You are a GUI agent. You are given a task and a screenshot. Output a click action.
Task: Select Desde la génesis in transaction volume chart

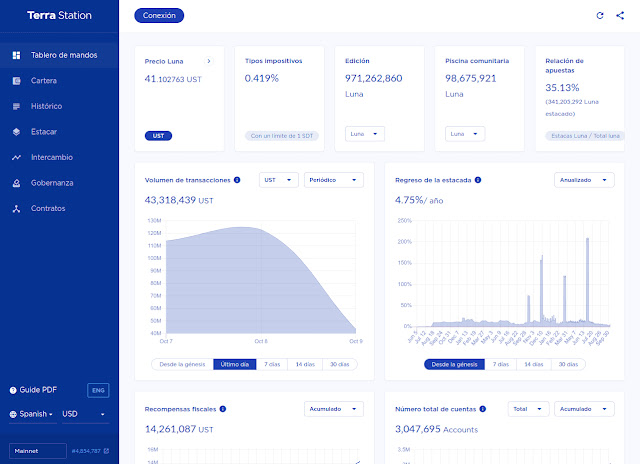[182, 364]
